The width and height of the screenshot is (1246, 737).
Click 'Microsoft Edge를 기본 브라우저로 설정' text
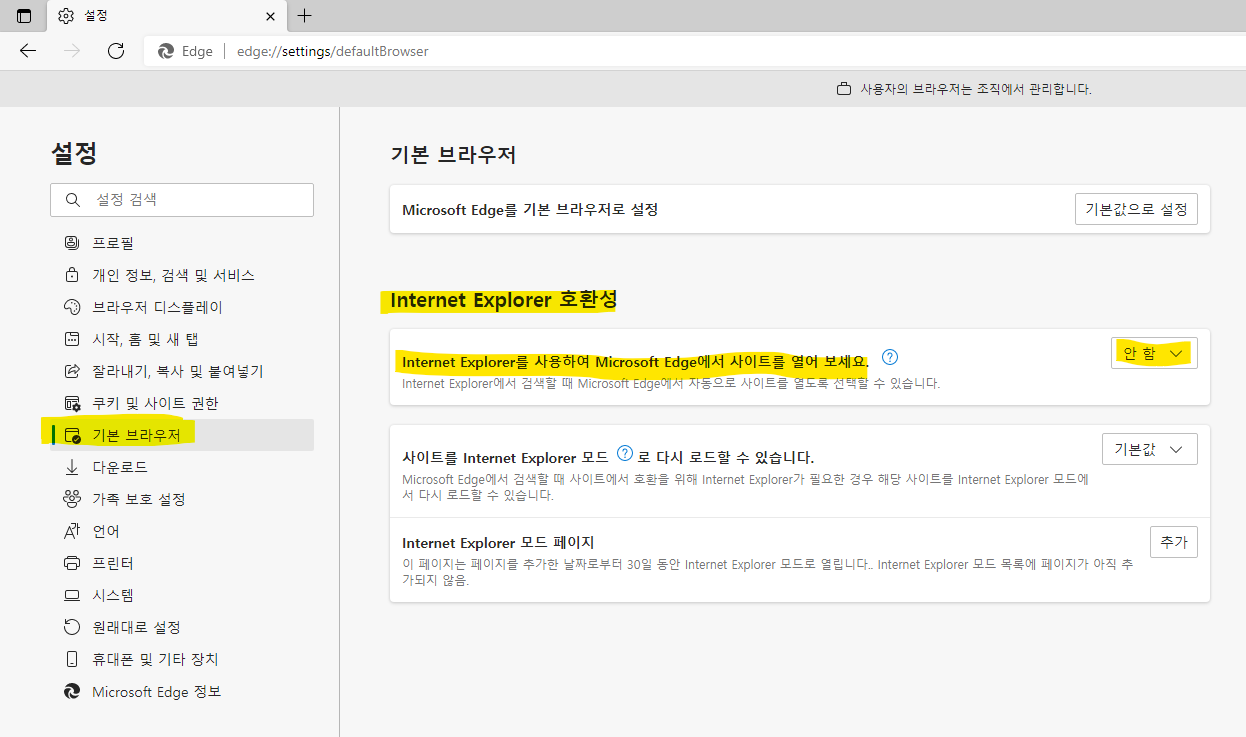(530, 210)
